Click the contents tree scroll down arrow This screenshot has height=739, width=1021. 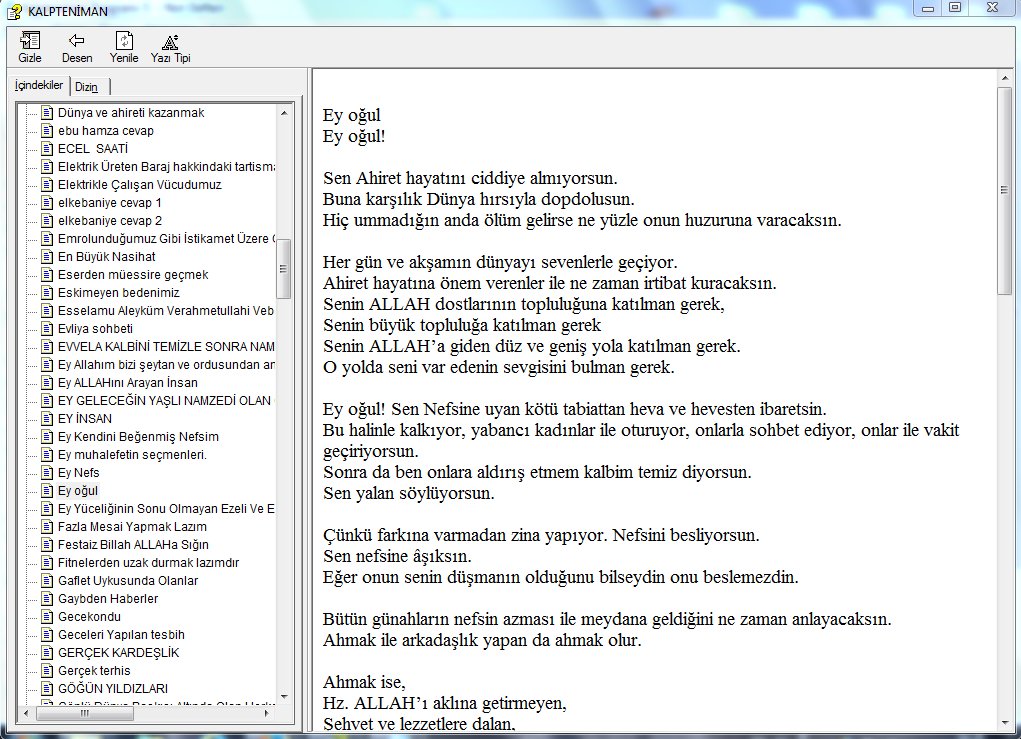coord(284,697)
